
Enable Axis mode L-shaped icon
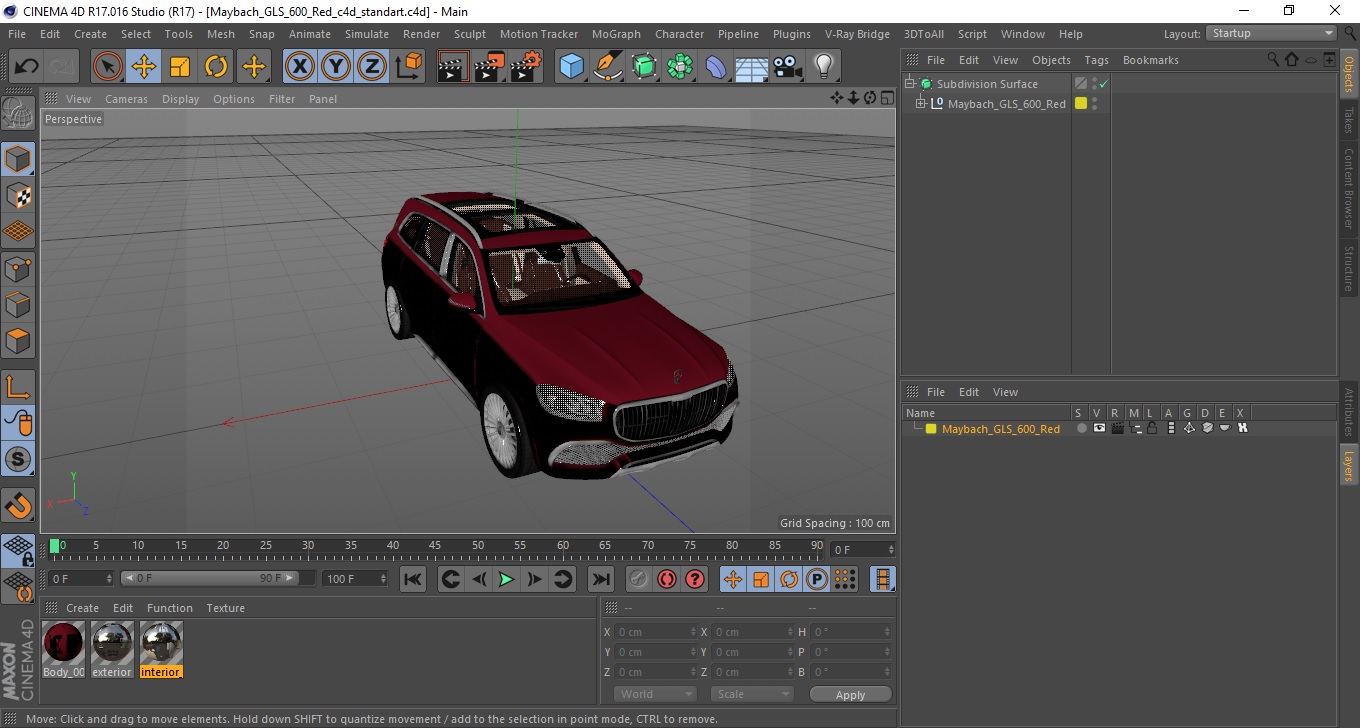click(18, 387)
